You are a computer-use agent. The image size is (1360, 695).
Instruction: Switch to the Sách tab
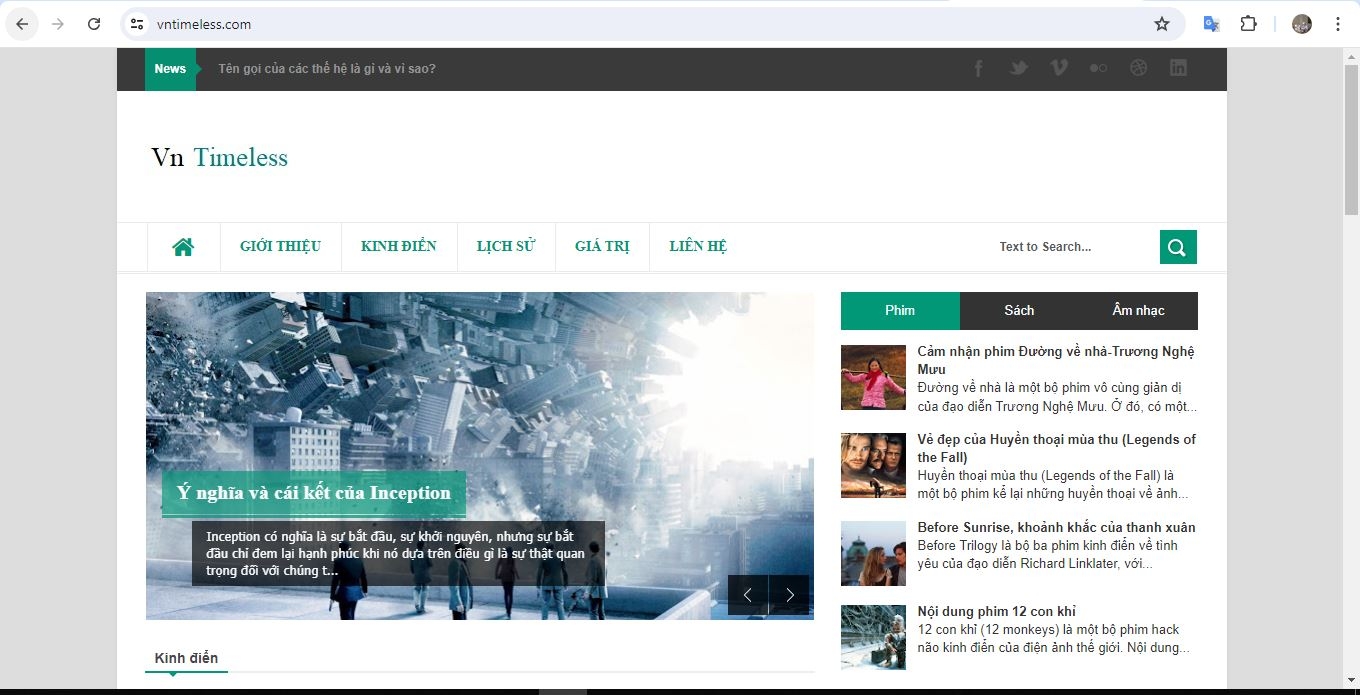(x=1019, y=311)
